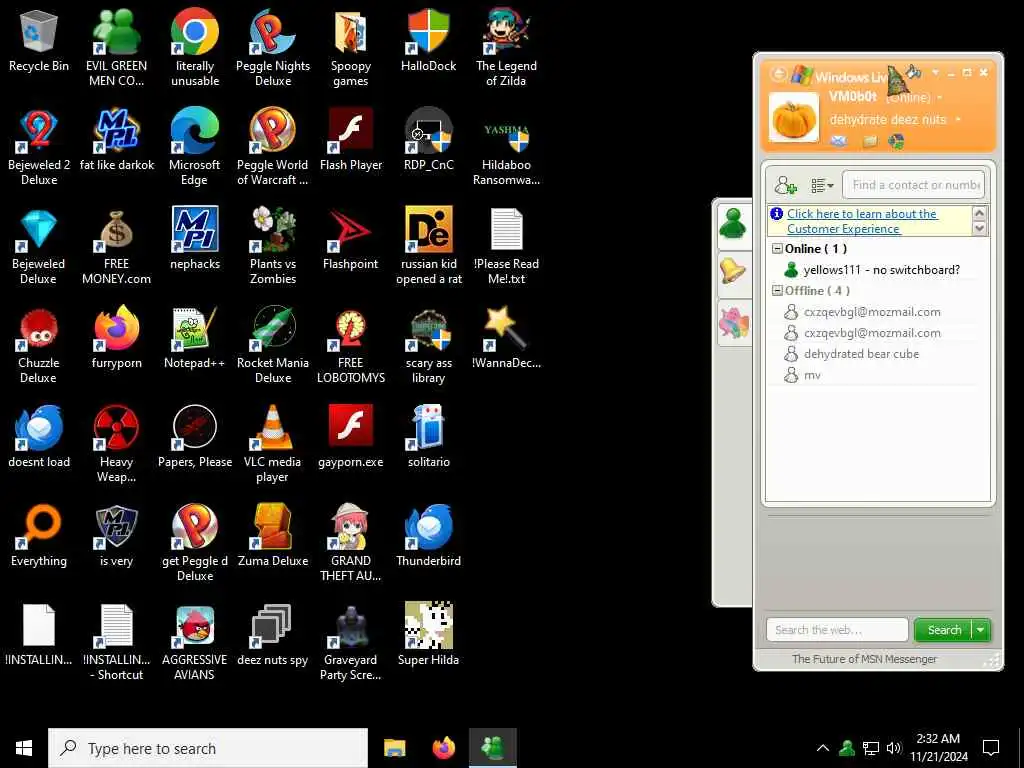Switch to the green Messenger buddy tab
Viewport: 1024px width, 768px height.
point(734,224)
